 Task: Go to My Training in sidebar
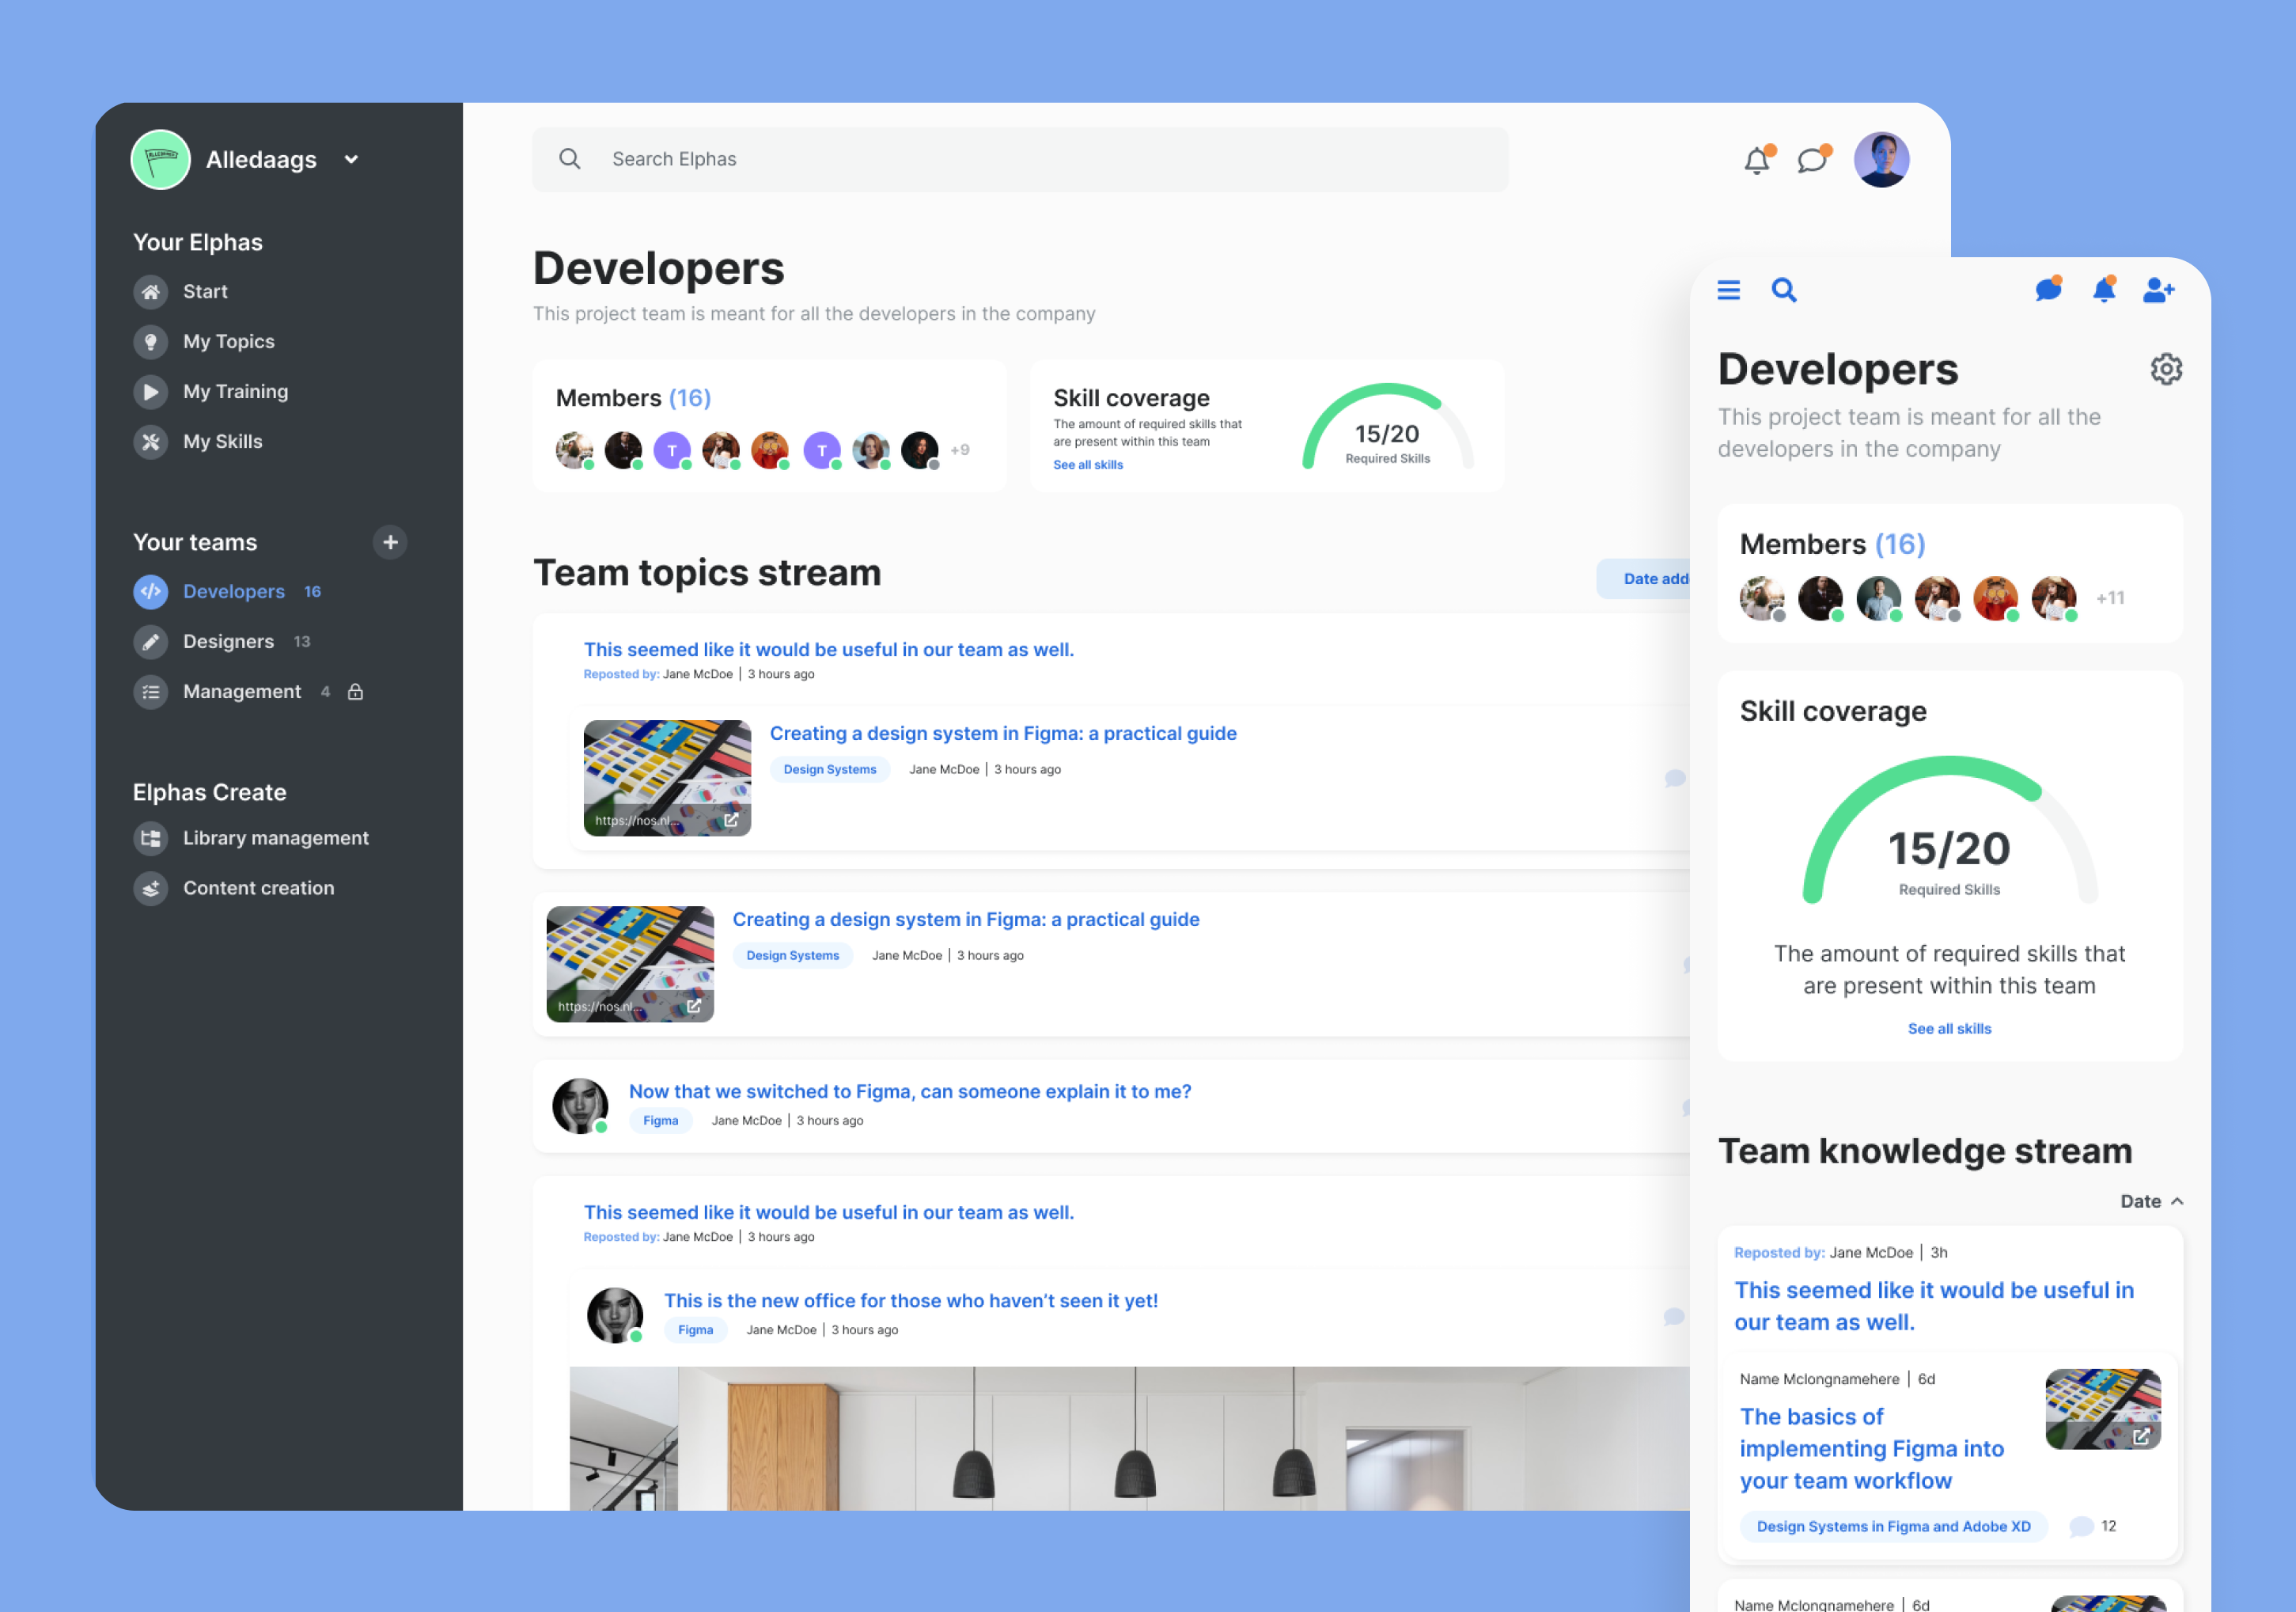coord(235,392)
